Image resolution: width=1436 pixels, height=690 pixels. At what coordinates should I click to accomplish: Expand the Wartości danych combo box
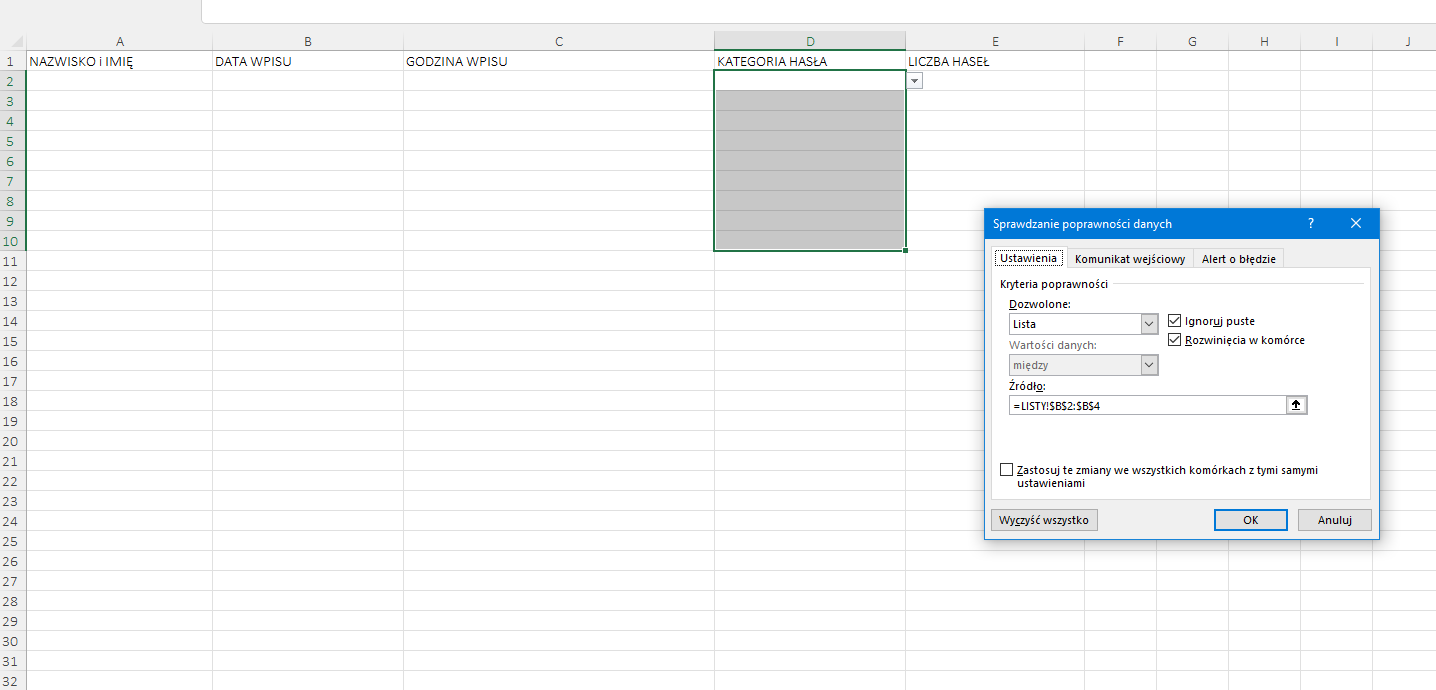[1149, 365]
